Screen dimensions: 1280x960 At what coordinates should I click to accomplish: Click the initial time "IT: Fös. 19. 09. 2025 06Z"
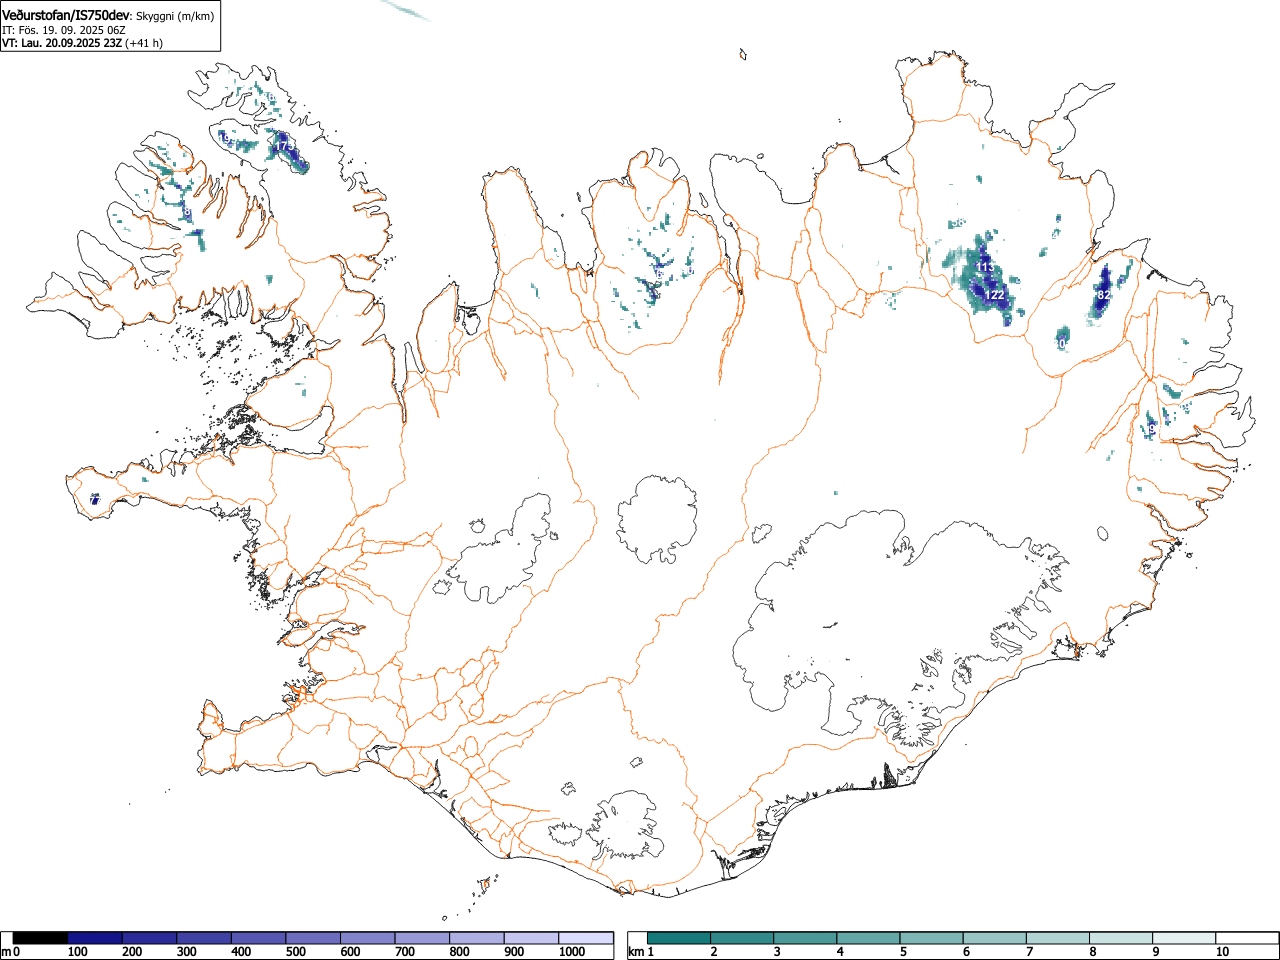[63, 30]
